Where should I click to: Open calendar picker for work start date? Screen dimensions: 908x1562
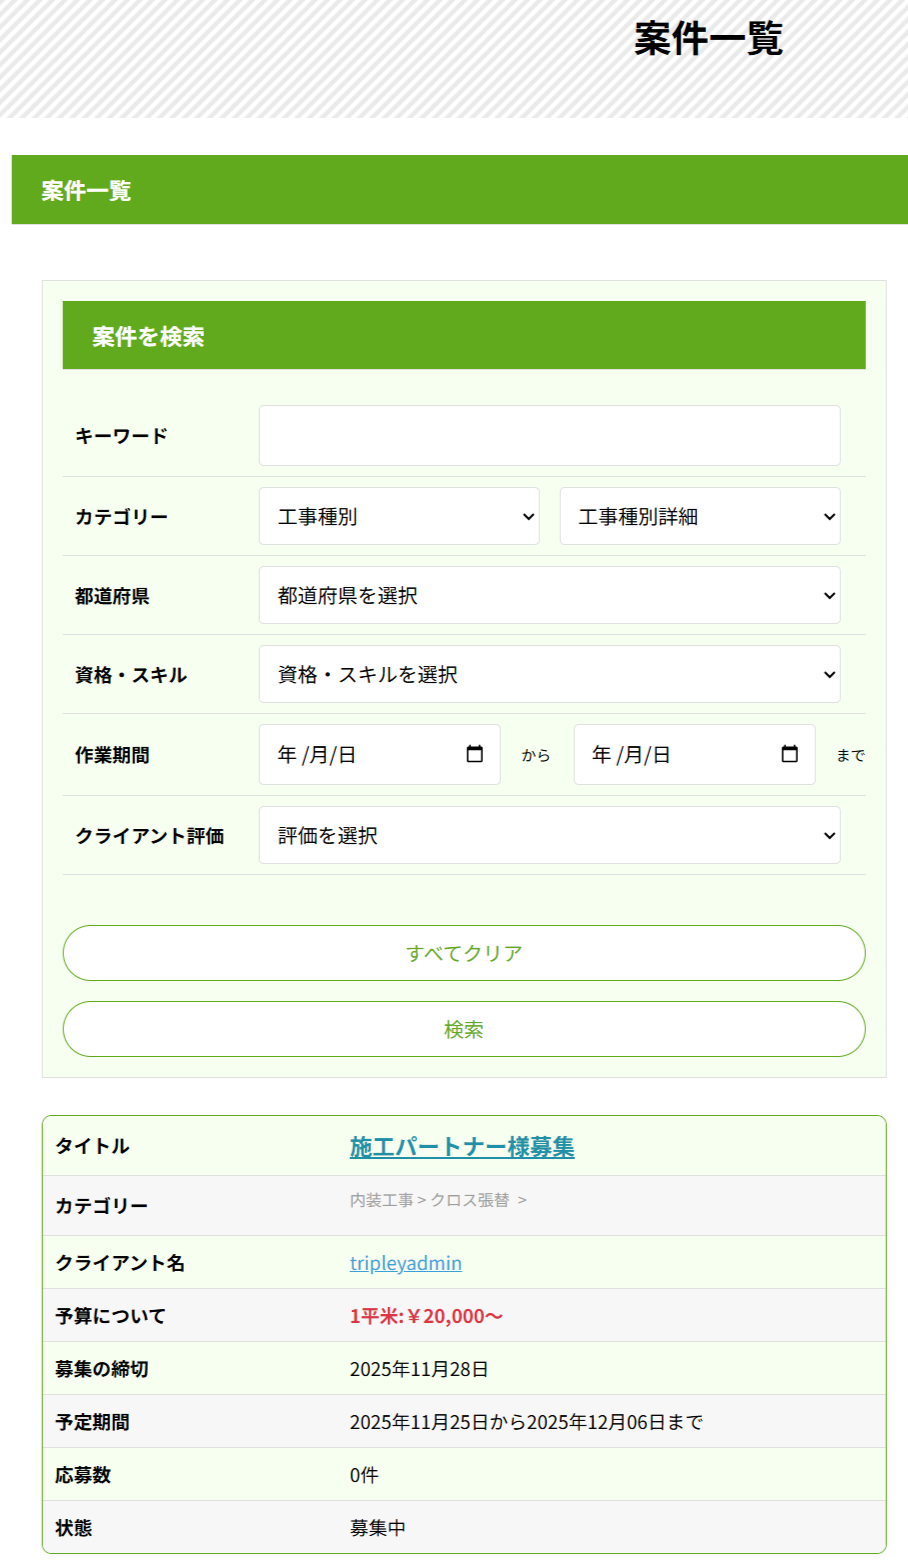click(475, 754)
